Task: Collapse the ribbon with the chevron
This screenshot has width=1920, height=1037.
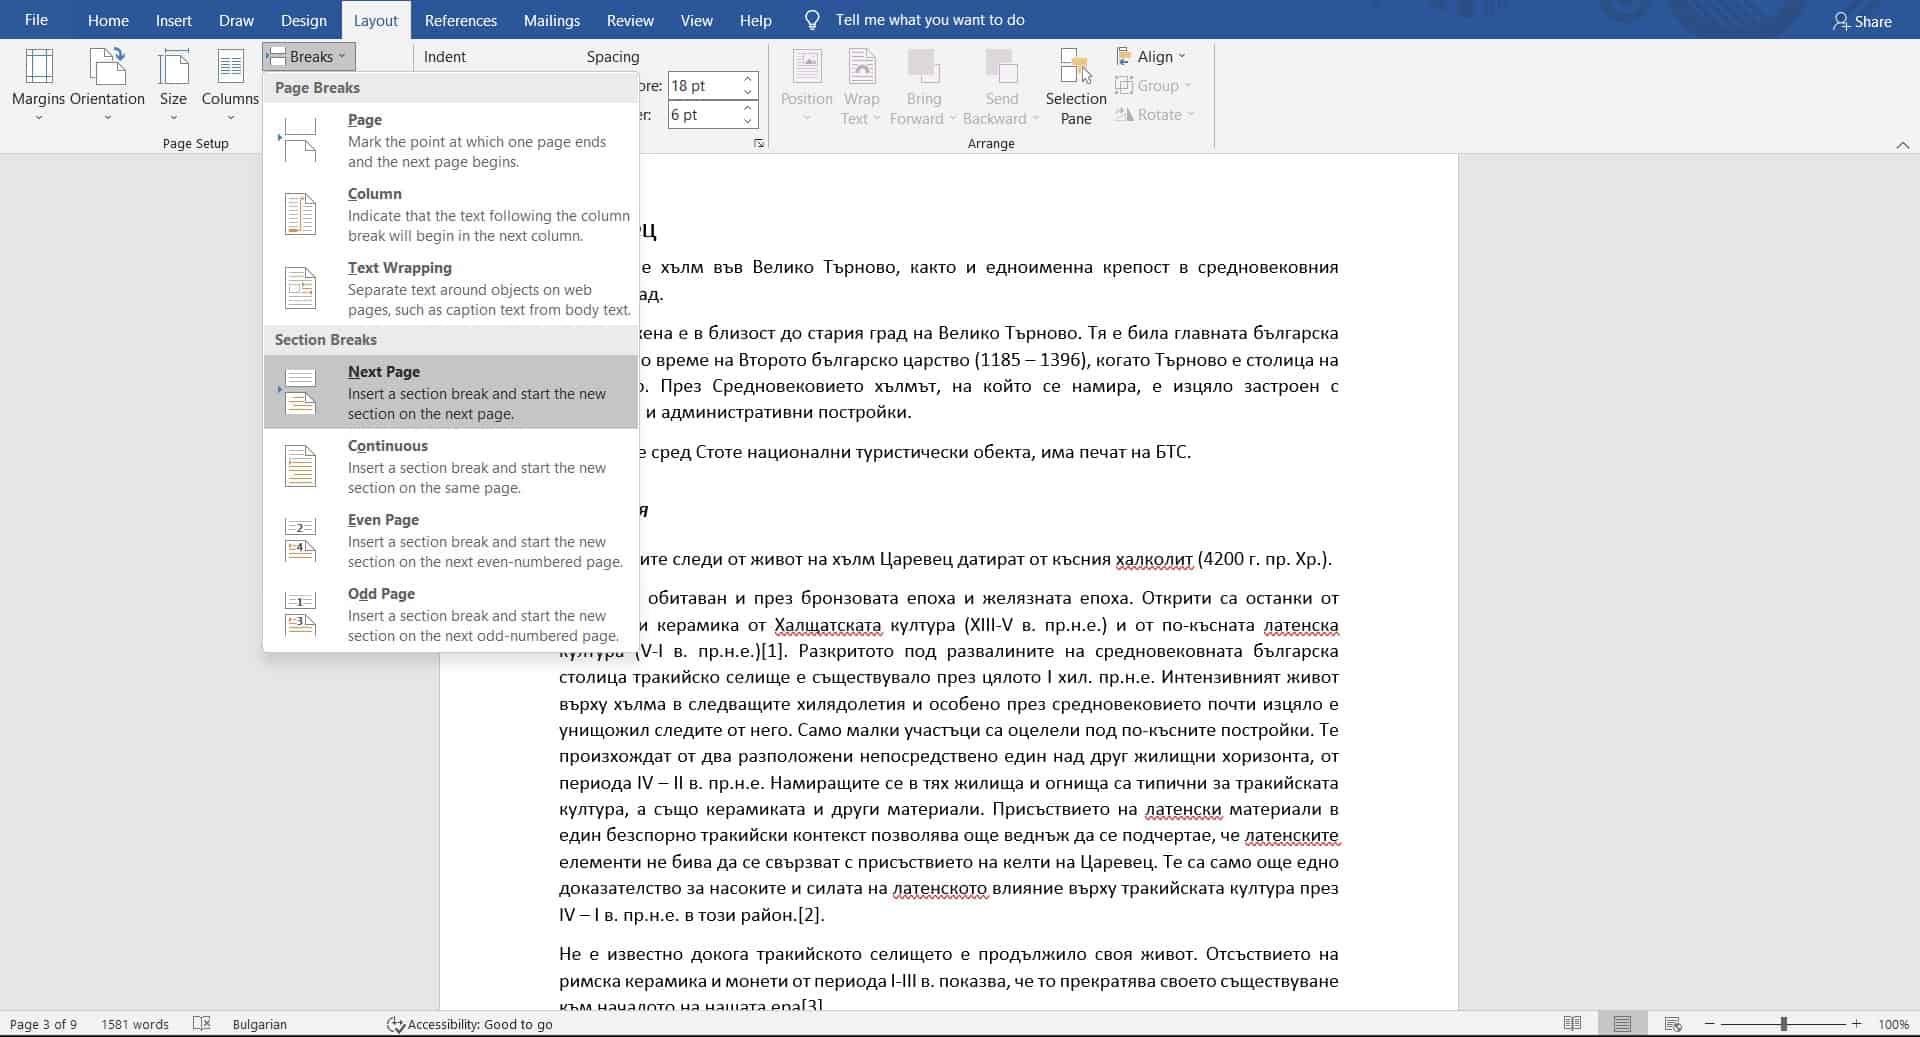Action: [1902, 145]
